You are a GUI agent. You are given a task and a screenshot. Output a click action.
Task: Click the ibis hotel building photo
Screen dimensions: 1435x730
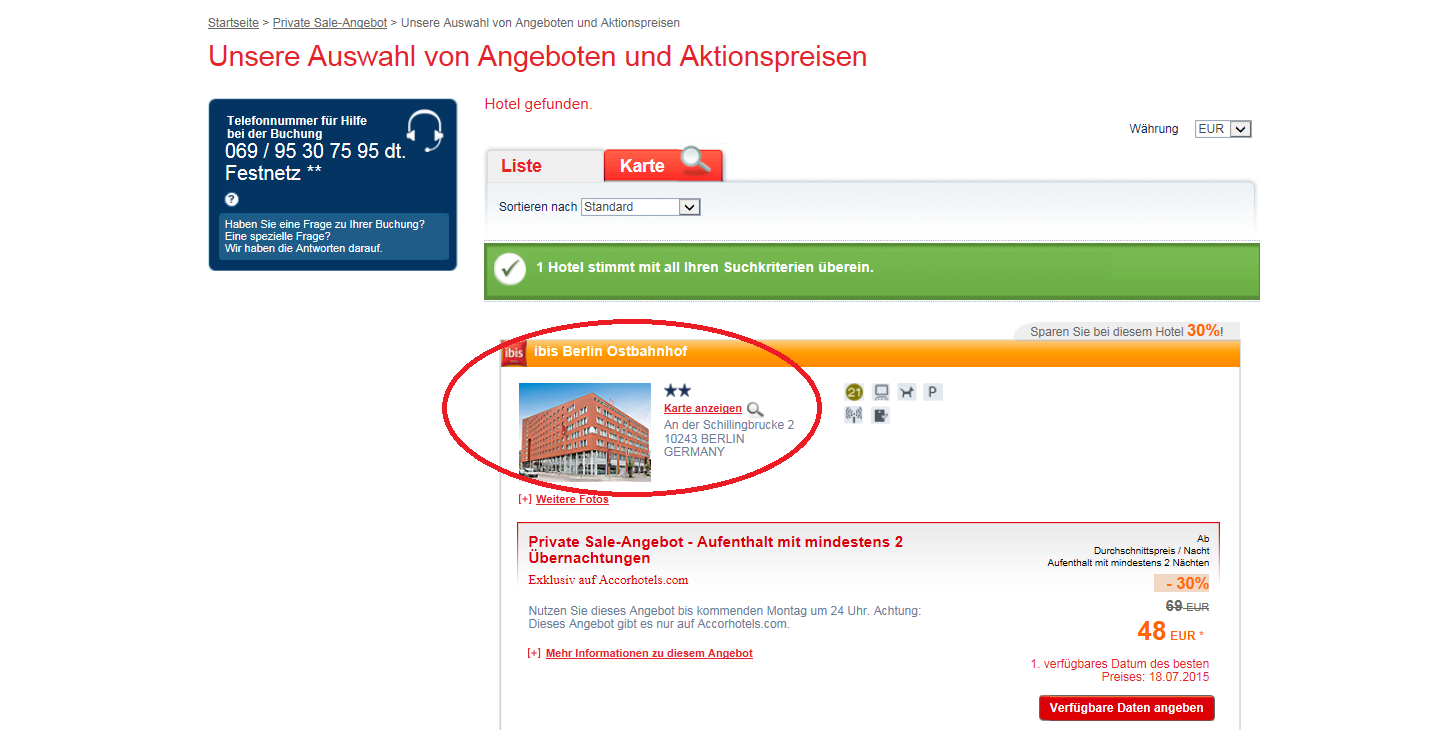[x=585, y=433]
